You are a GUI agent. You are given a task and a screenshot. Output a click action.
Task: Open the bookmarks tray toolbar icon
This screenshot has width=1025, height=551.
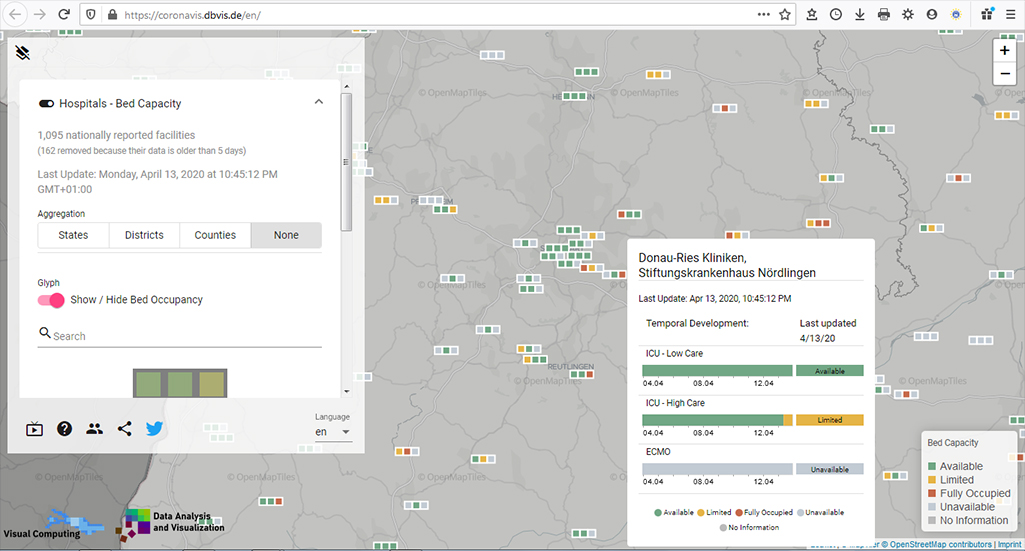[x=812, y=14]
